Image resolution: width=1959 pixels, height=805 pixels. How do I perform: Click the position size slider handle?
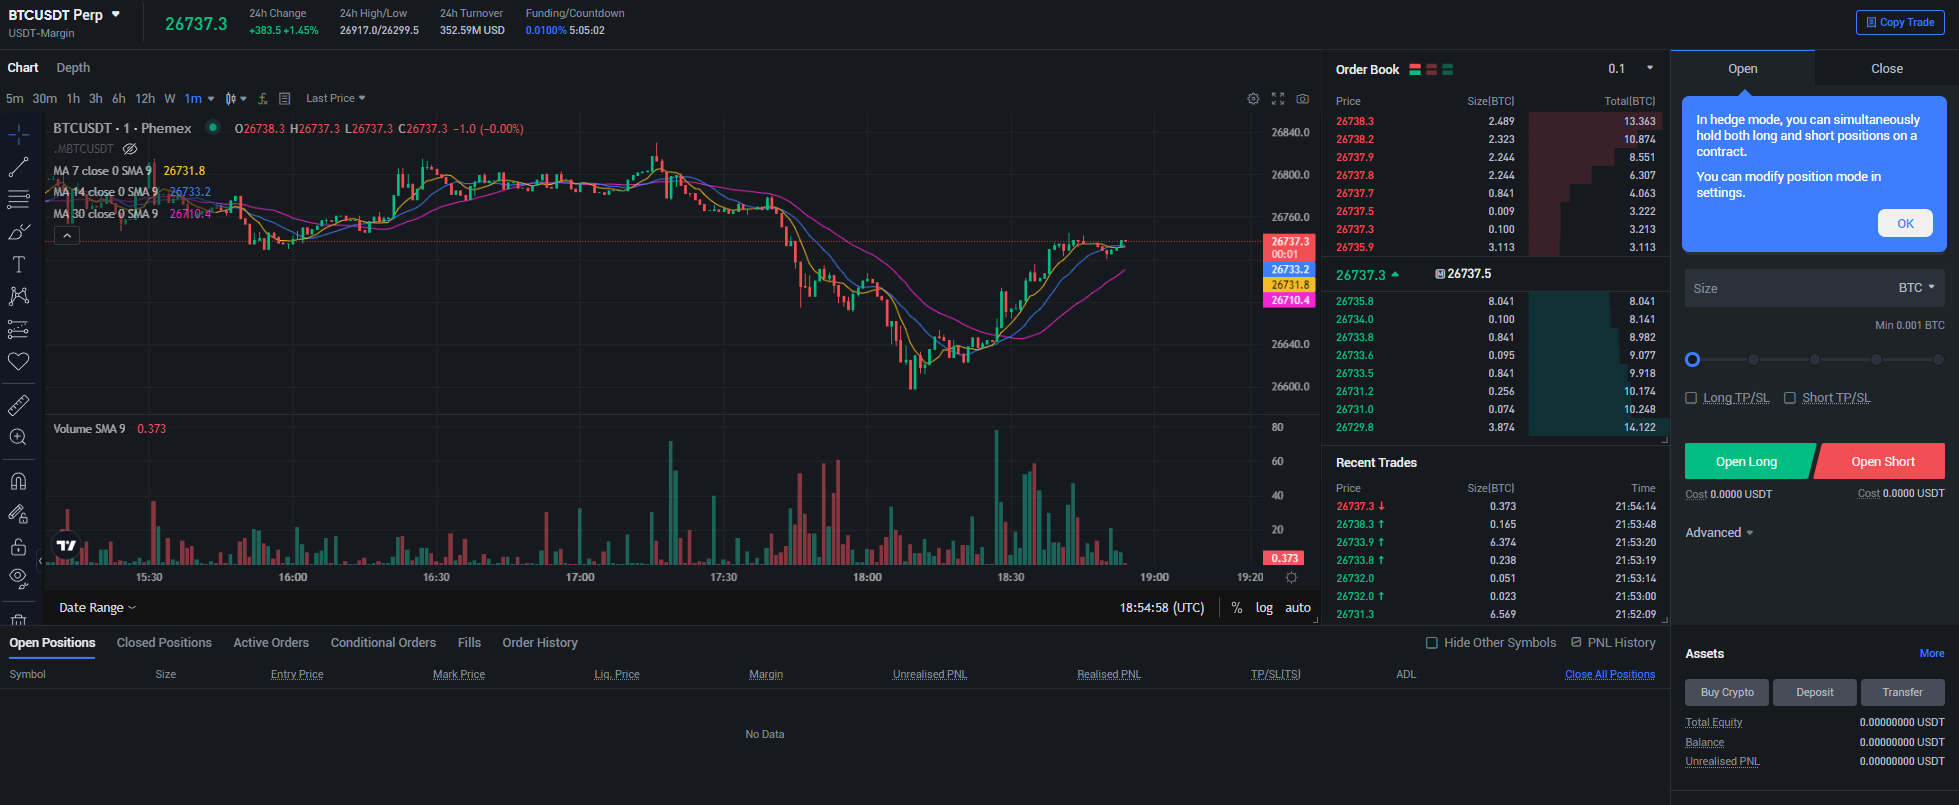click(1692, 359)
